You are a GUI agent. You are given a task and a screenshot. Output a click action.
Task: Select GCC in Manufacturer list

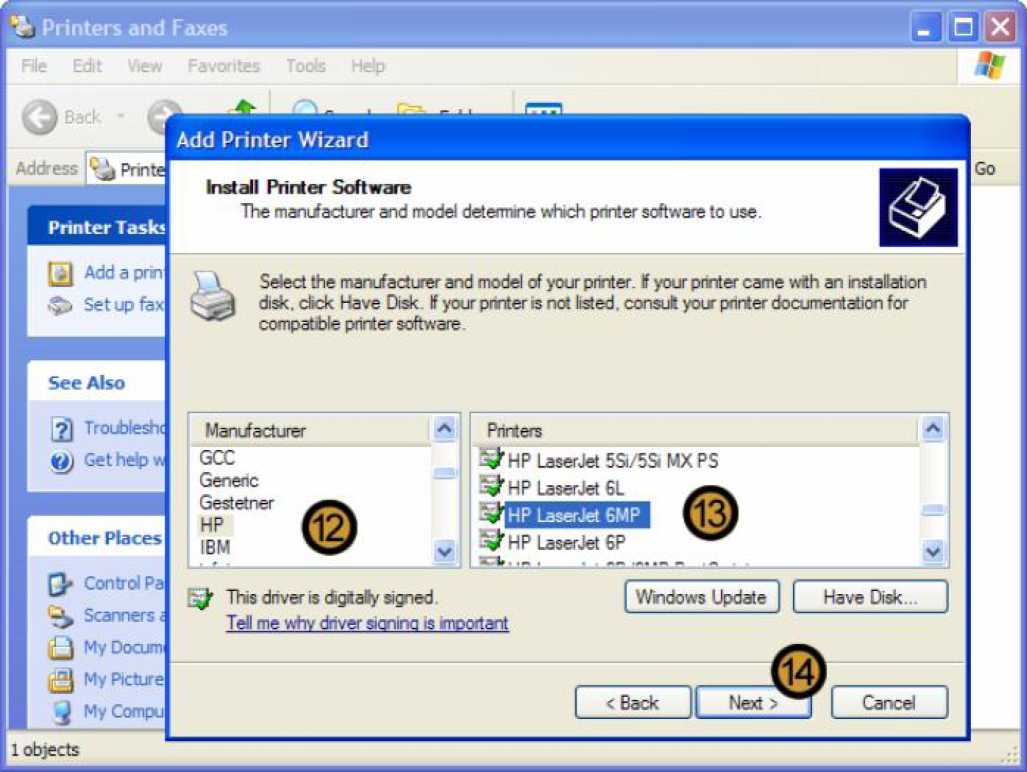(217, 457)
